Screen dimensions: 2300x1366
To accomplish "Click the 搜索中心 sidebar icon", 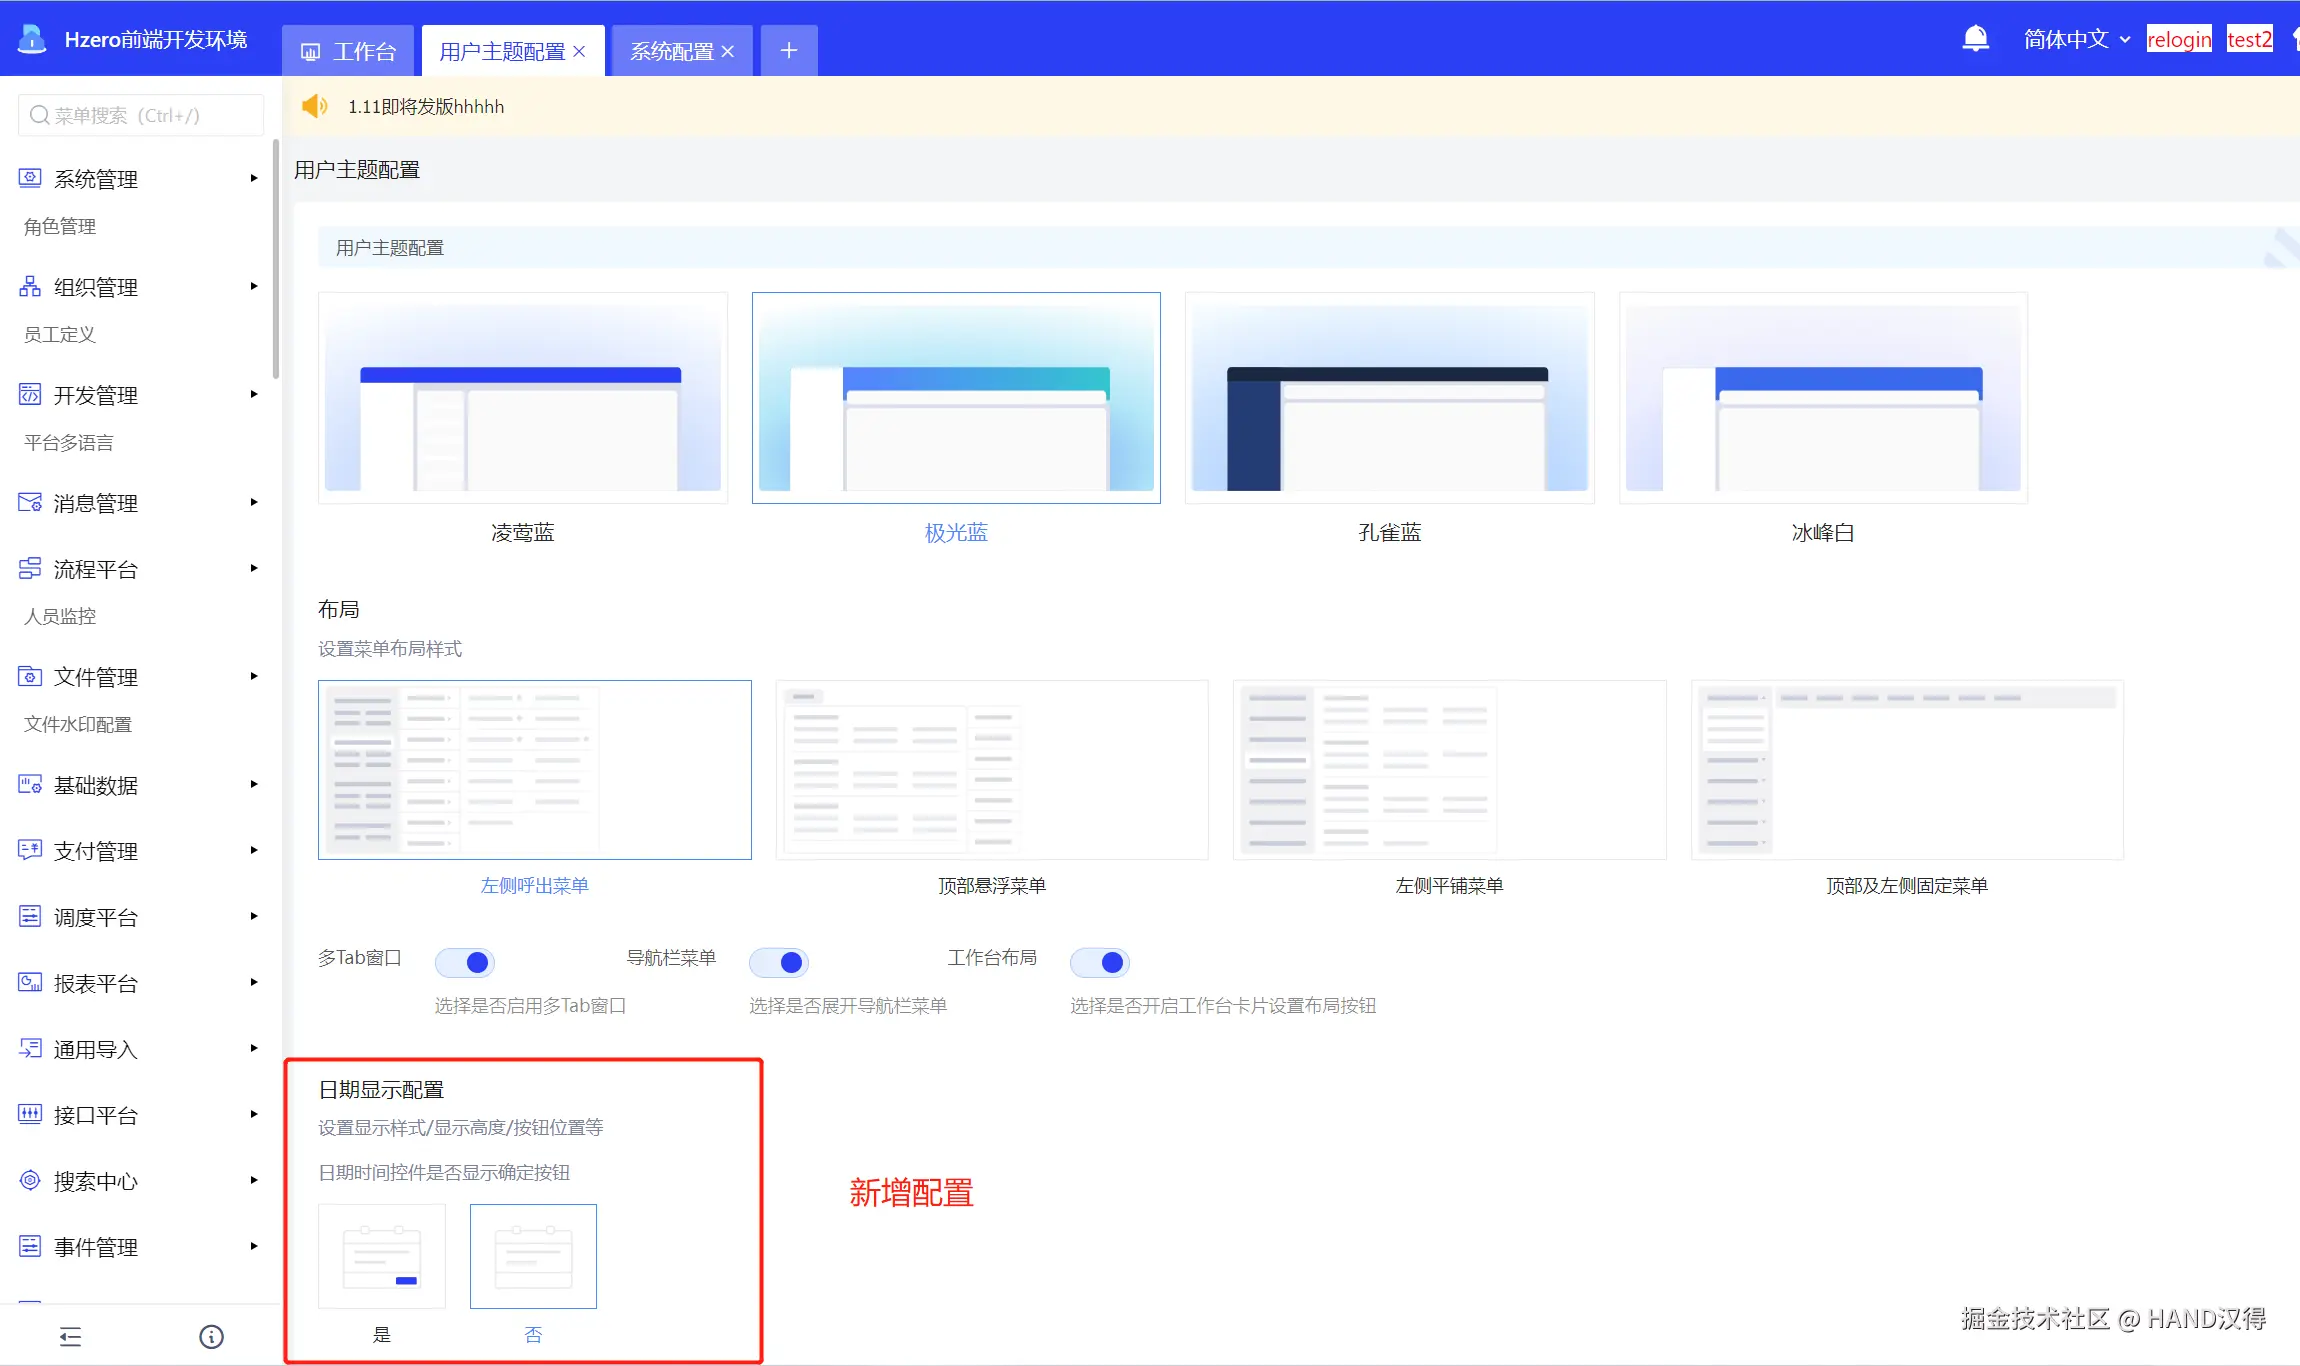I will (30, 1180).
